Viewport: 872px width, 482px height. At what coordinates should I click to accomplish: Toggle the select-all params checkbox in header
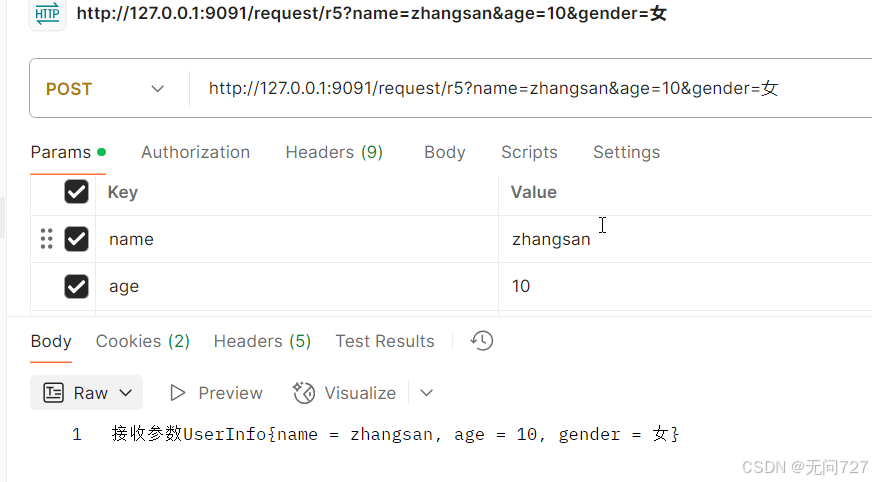(76, 192)
